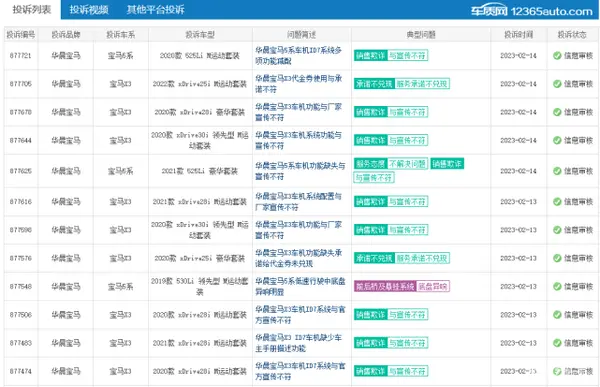Screen dimensions: 600x387
Task: Switch to the 投诉视频 tab
Action: (89, 10)
